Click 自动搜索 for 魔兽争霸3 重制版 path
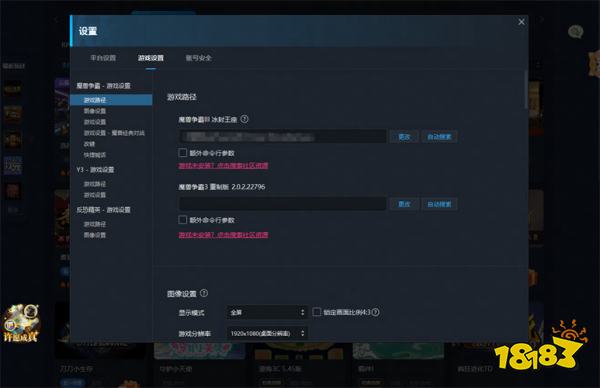Image resolution: width=600 pixels, height=388 pixels. tap(439, 204)
